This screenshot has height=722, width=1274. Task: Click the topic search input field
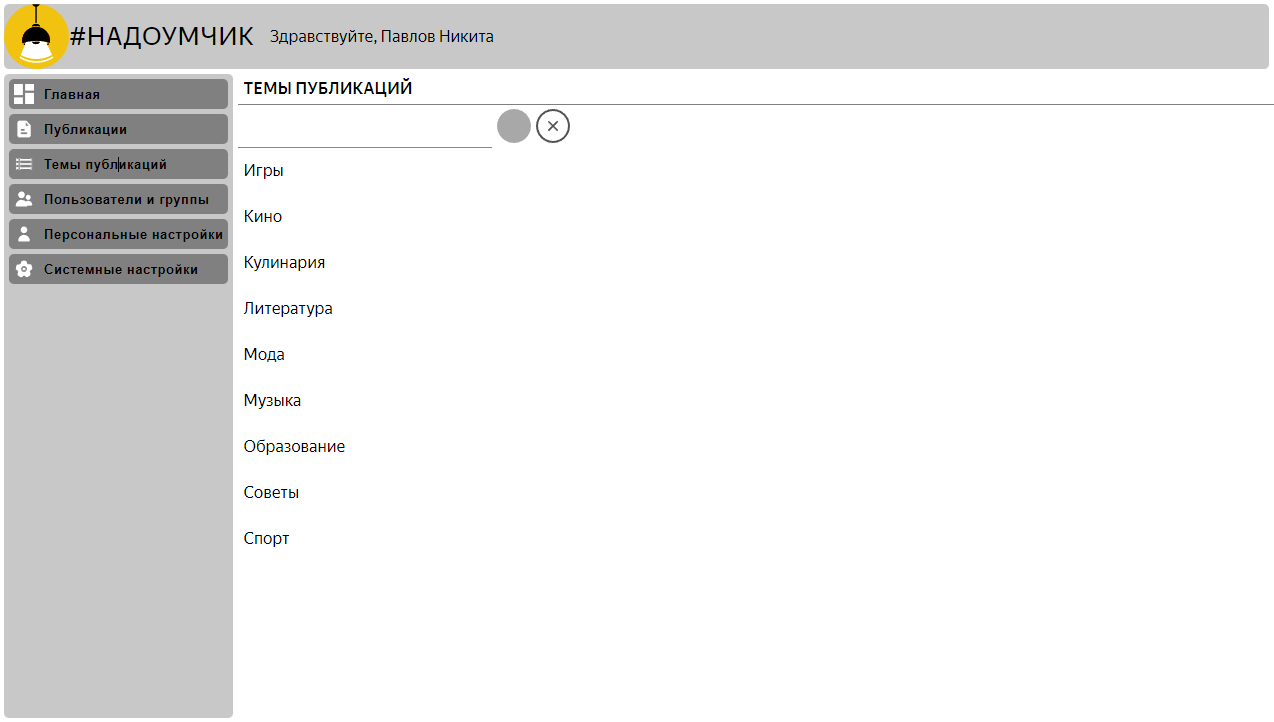click(x=365, y=128)
